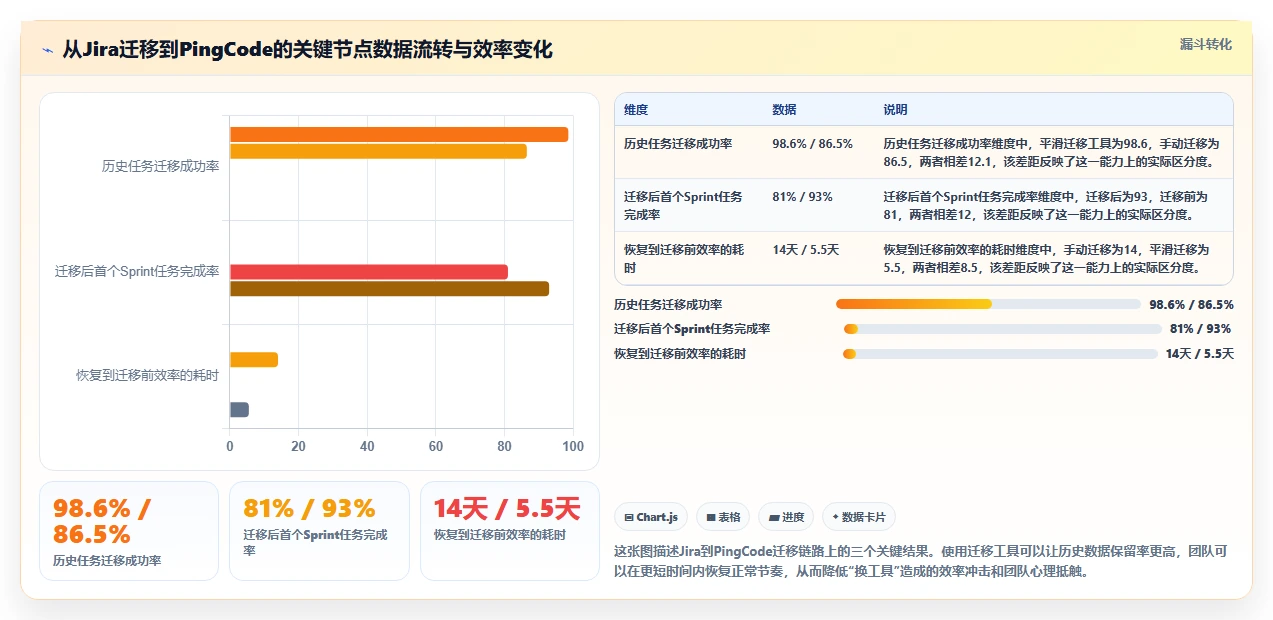This screenshot has width=1273, height=620.
Task: Click the 漏斗转化 tag in the header
Action: click(x=1205, y=45)
